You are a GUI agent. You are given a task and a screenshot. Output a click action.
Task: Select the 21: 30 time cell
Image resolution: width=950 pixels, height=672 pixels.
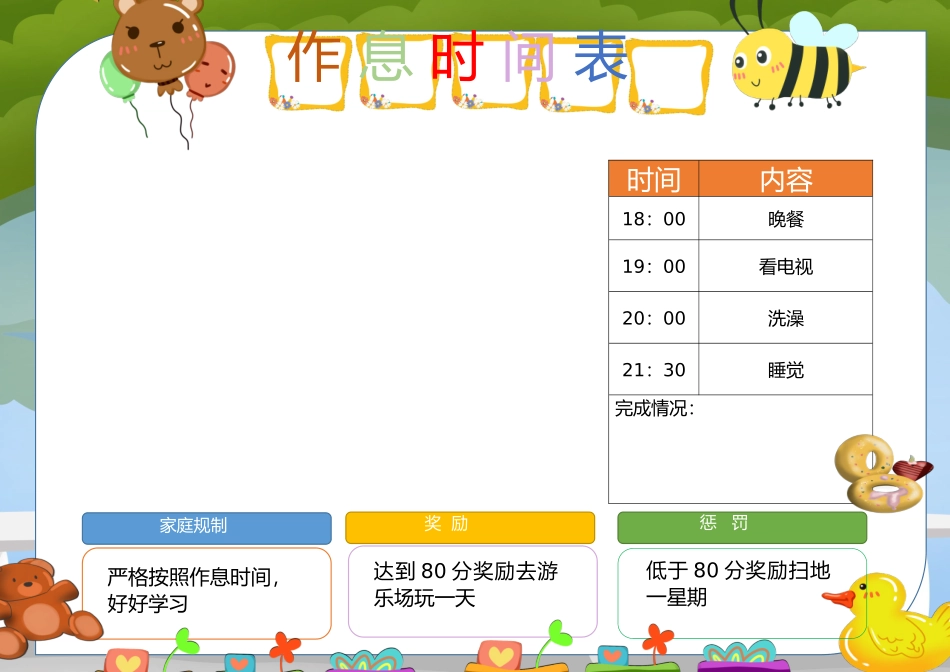(654, 370)
